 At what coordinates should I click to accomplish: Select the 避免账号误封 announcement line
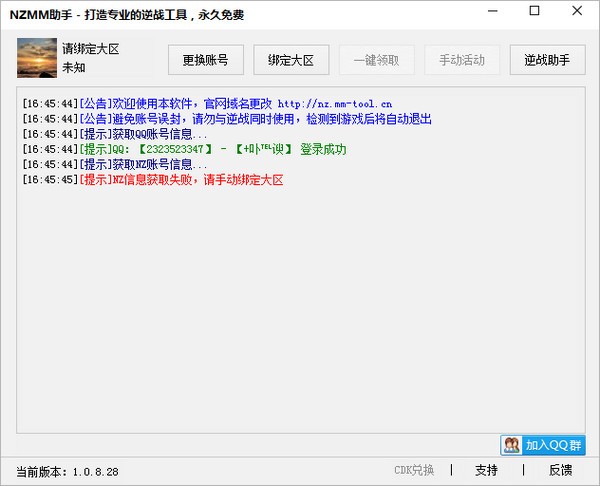click(x=227, y=119)
